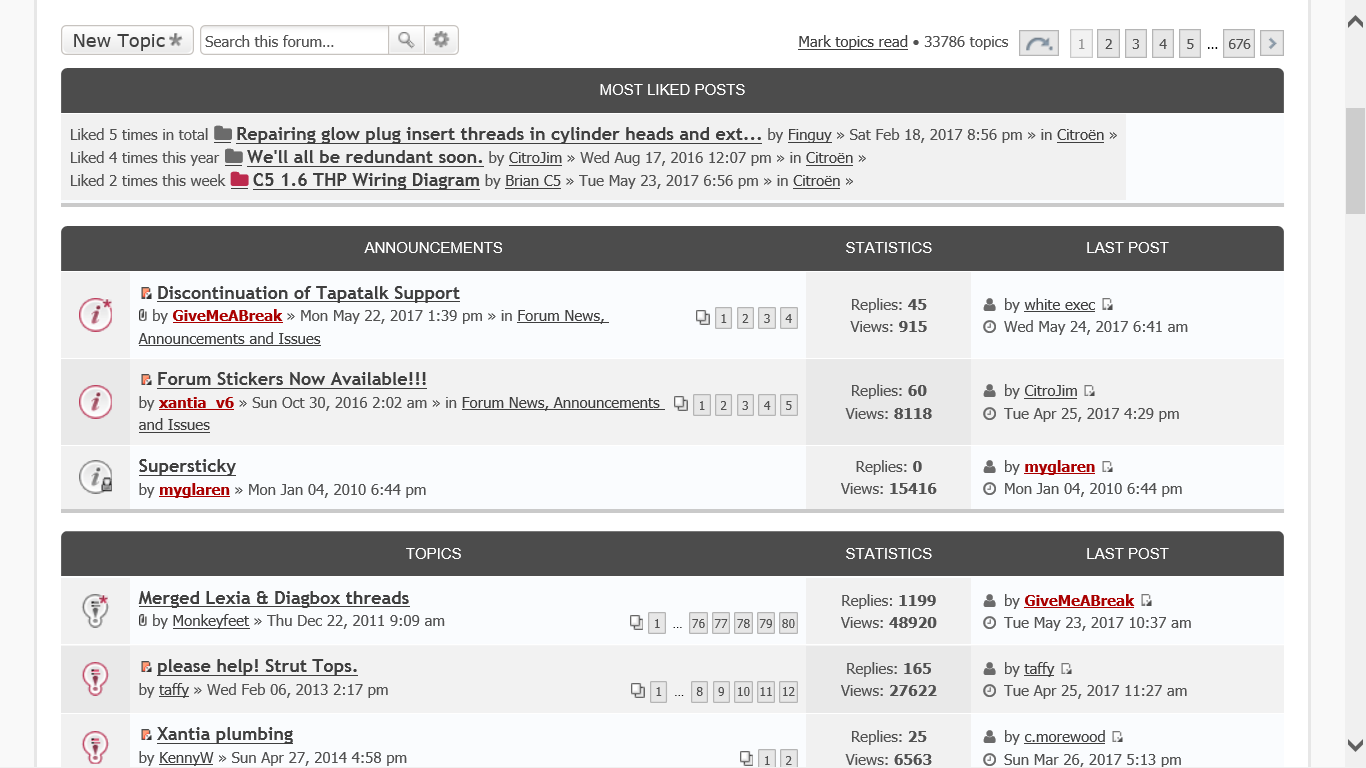Open We'll all be redundant soon topic

point(365,157)
